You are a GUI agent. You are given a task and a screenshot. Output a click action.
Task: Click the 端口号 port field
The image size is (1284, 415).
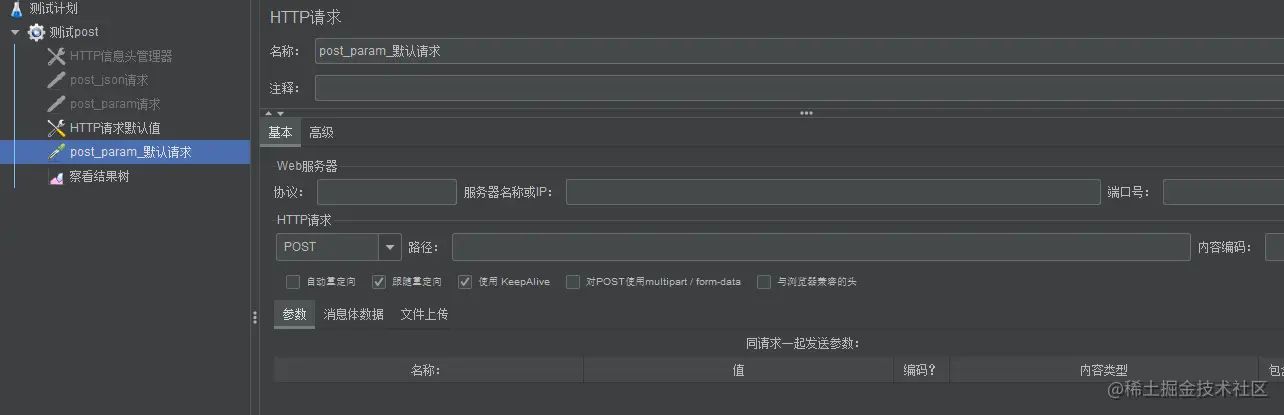1223,192
